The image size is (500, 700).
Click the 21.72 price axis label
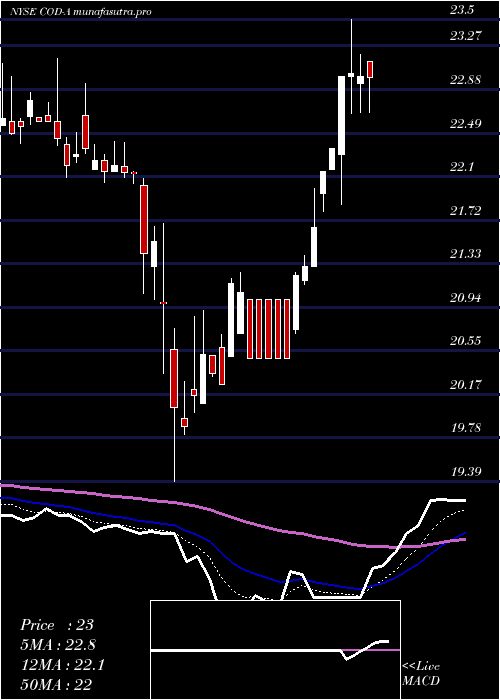coord(465,211)
